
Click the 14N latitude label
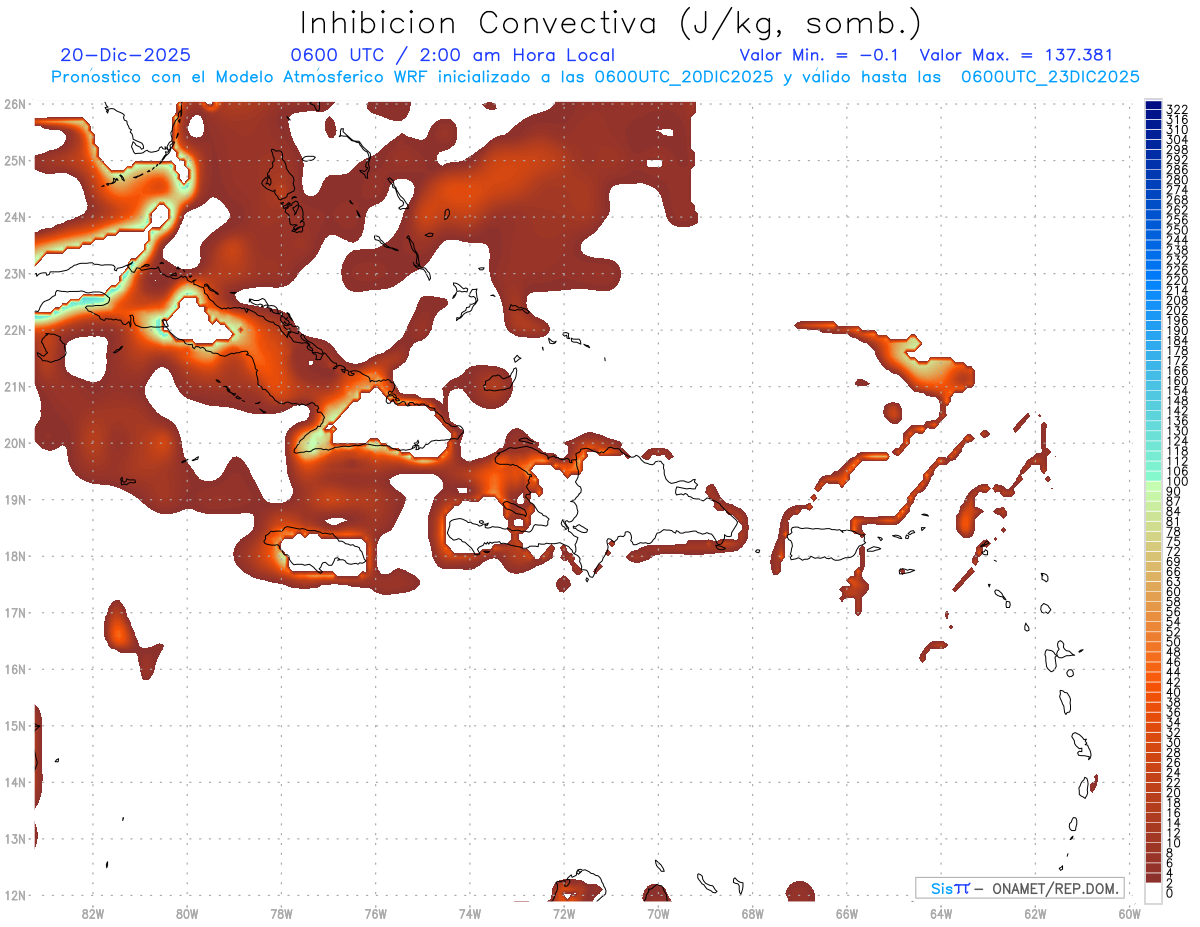[15, 782]
